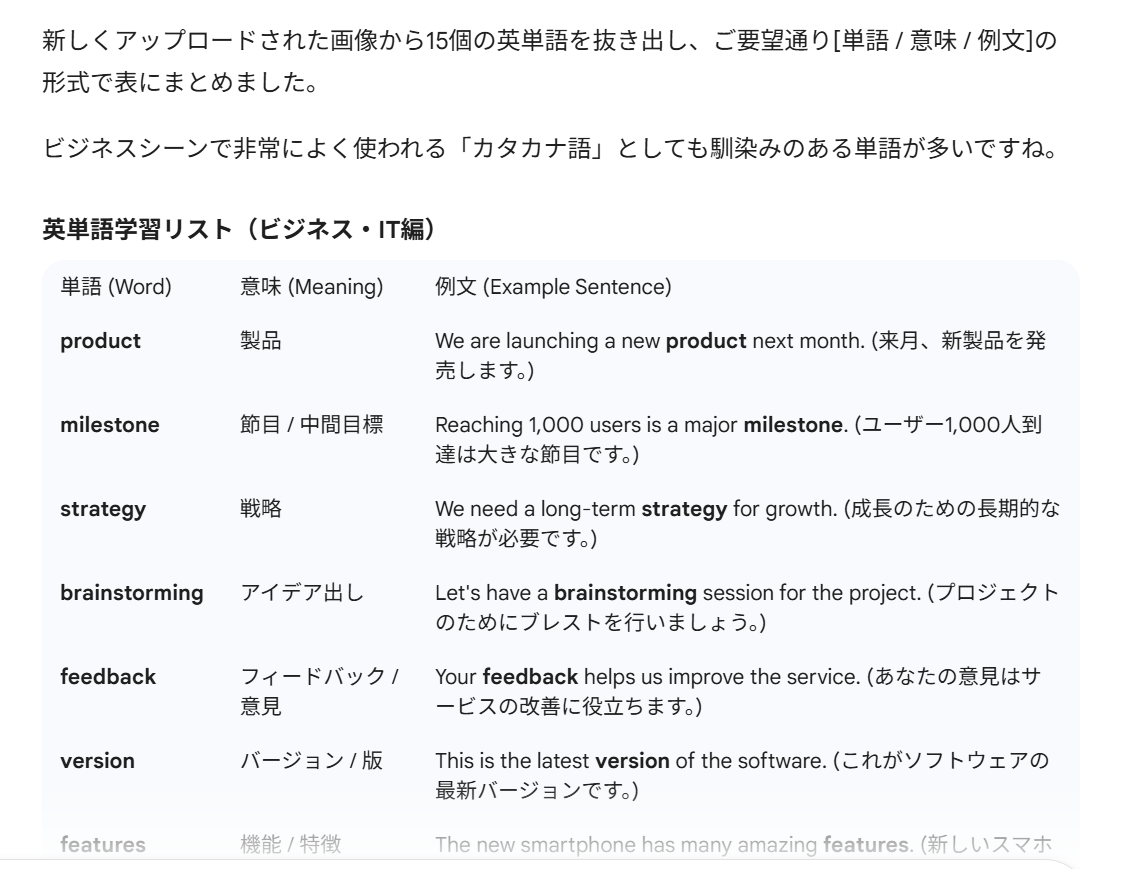
Task: Click the 英単語学習リスト table heading
Action: tap(239, 229)
